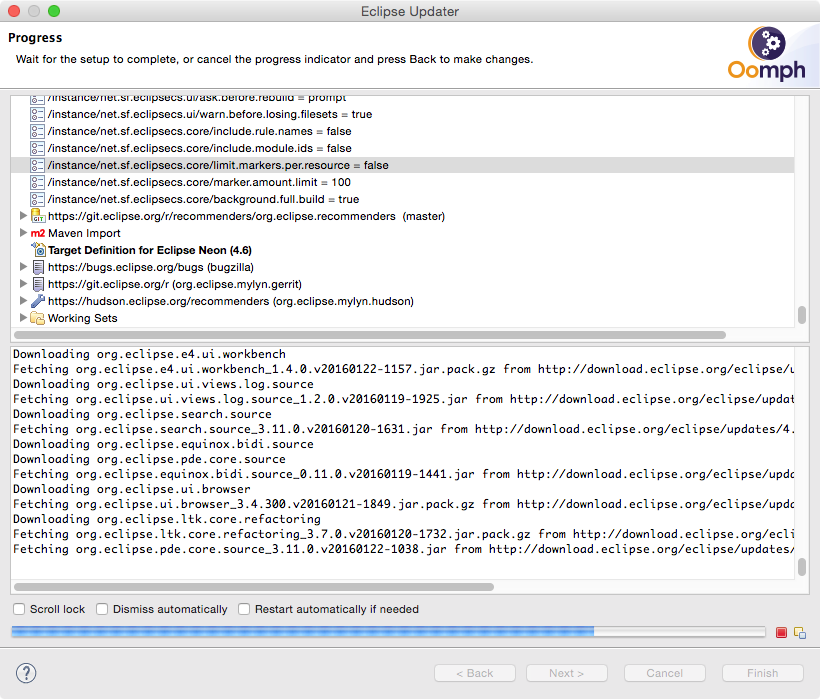Image resolution: width=820 pixels, height=699 pixels.
Task: Click the m2 Maven Import icon
Action: 38,233
